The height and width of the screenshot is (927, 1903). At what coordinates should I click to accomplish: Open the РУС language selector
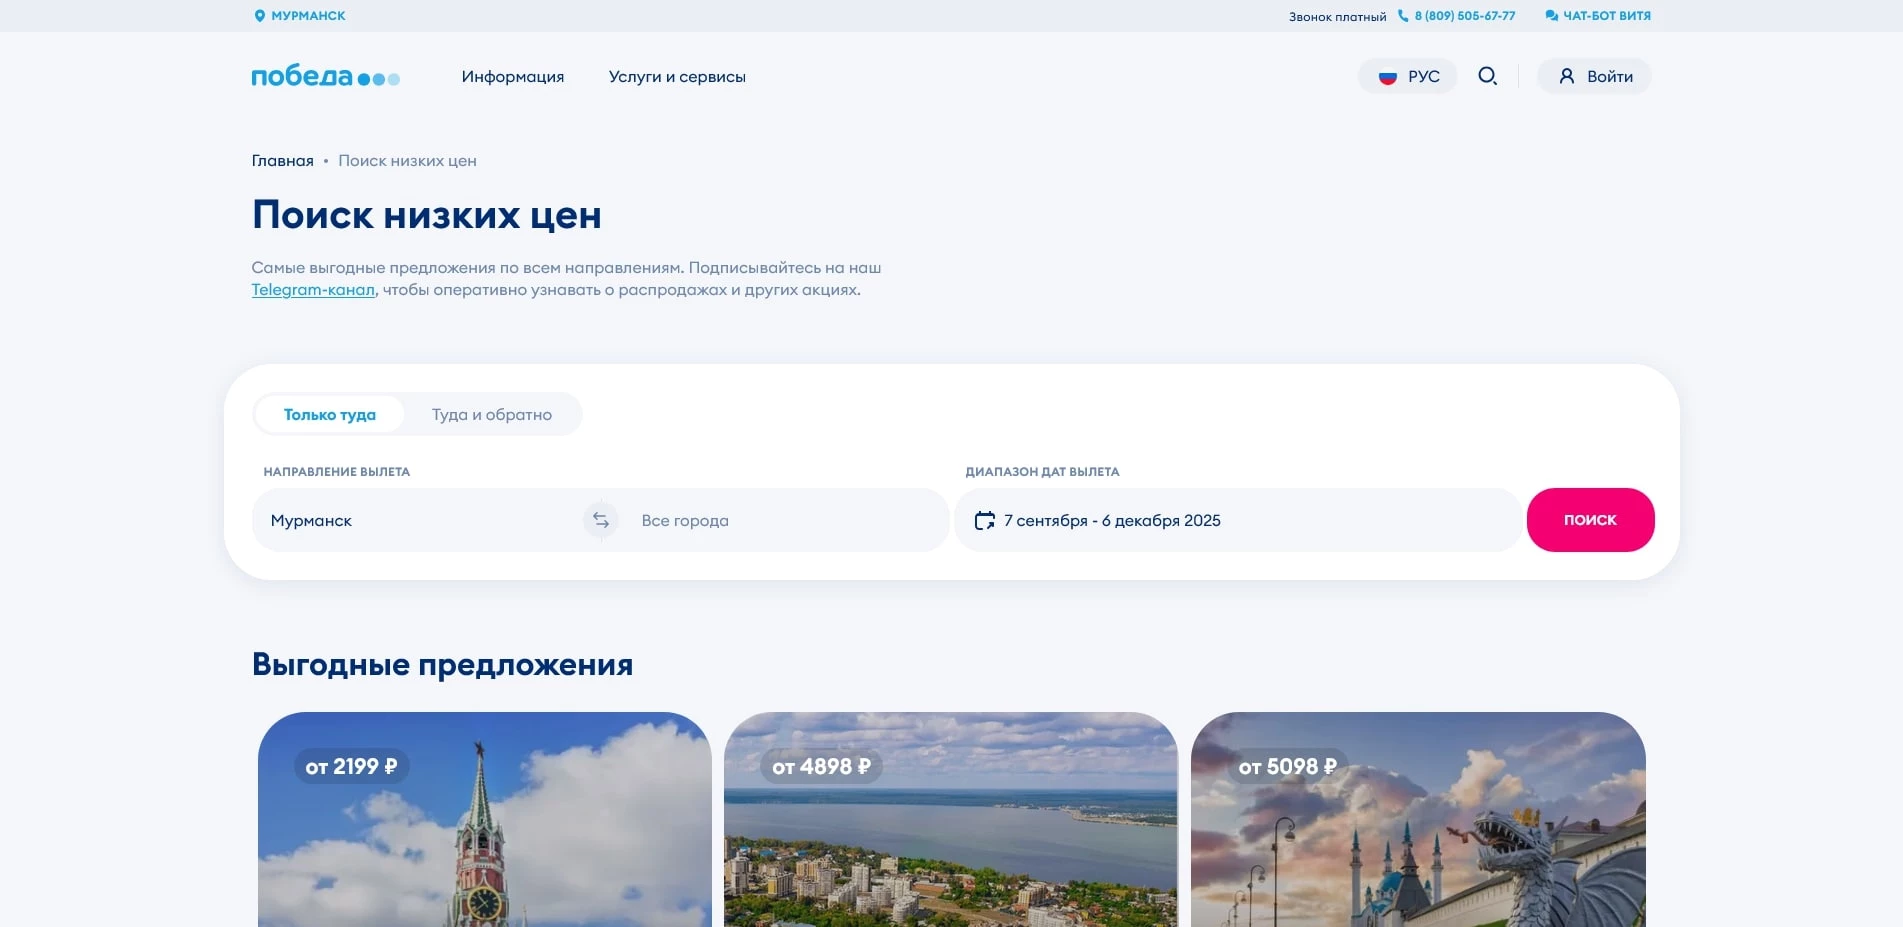pos(1408,76)
